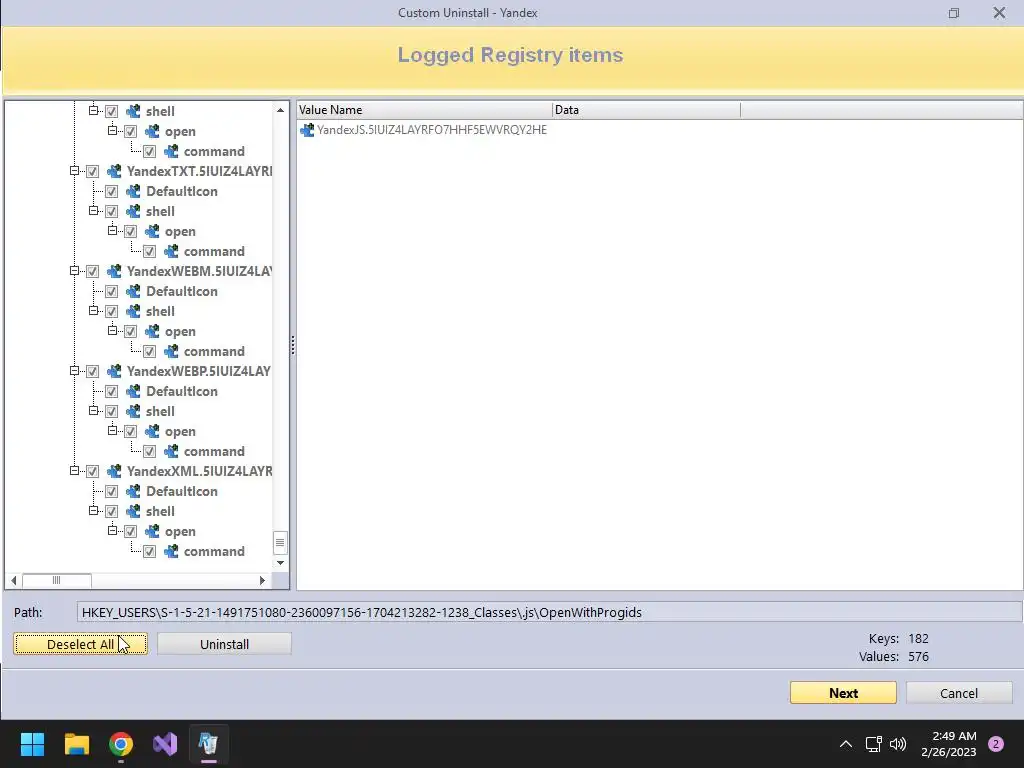Viewport: 1024px width, 768px height.
Task: Click the DefaultIcon key icon under YandexTXT
Action: [x=133, y=191]
